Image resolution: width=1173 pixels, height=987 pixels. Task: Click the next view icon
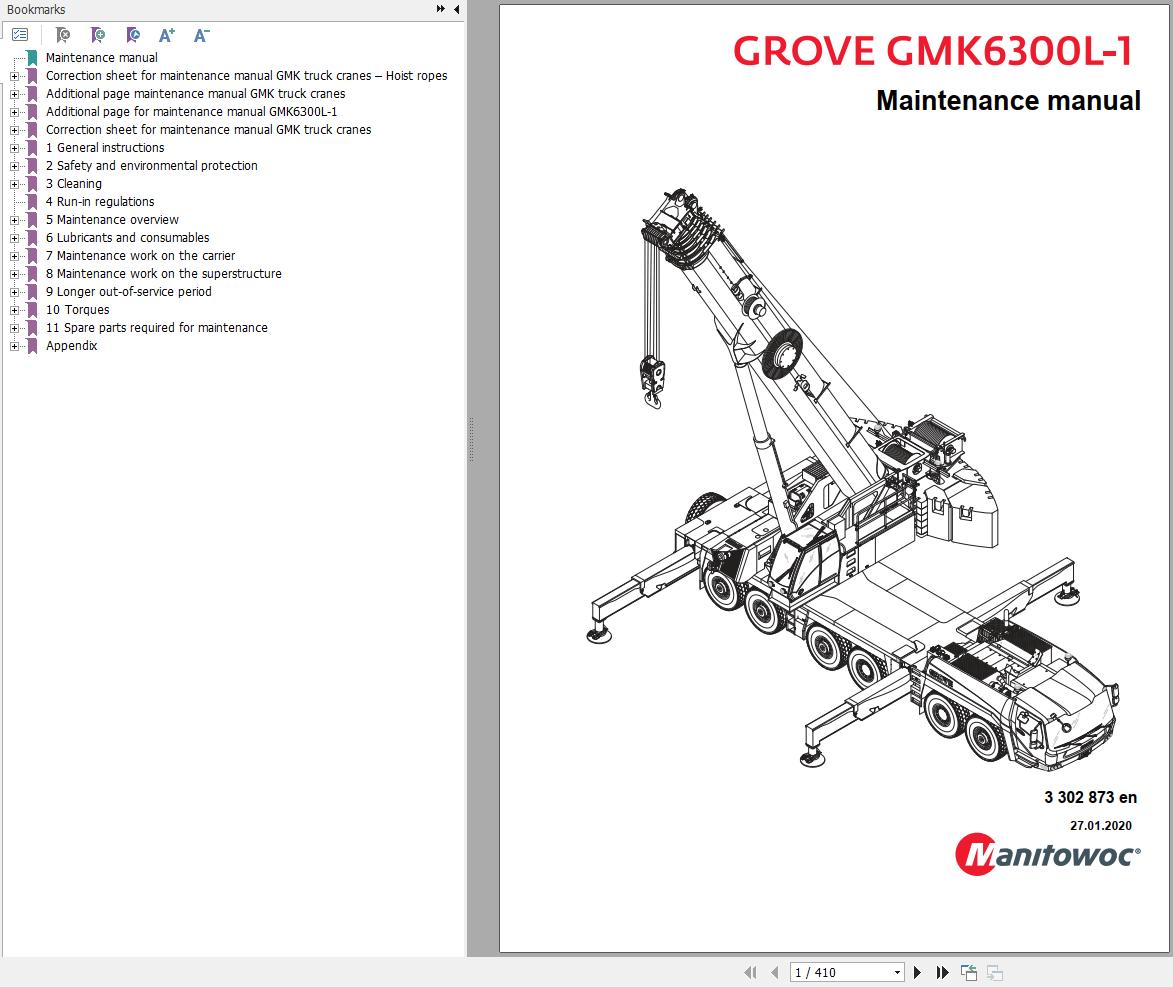point(994,971)
